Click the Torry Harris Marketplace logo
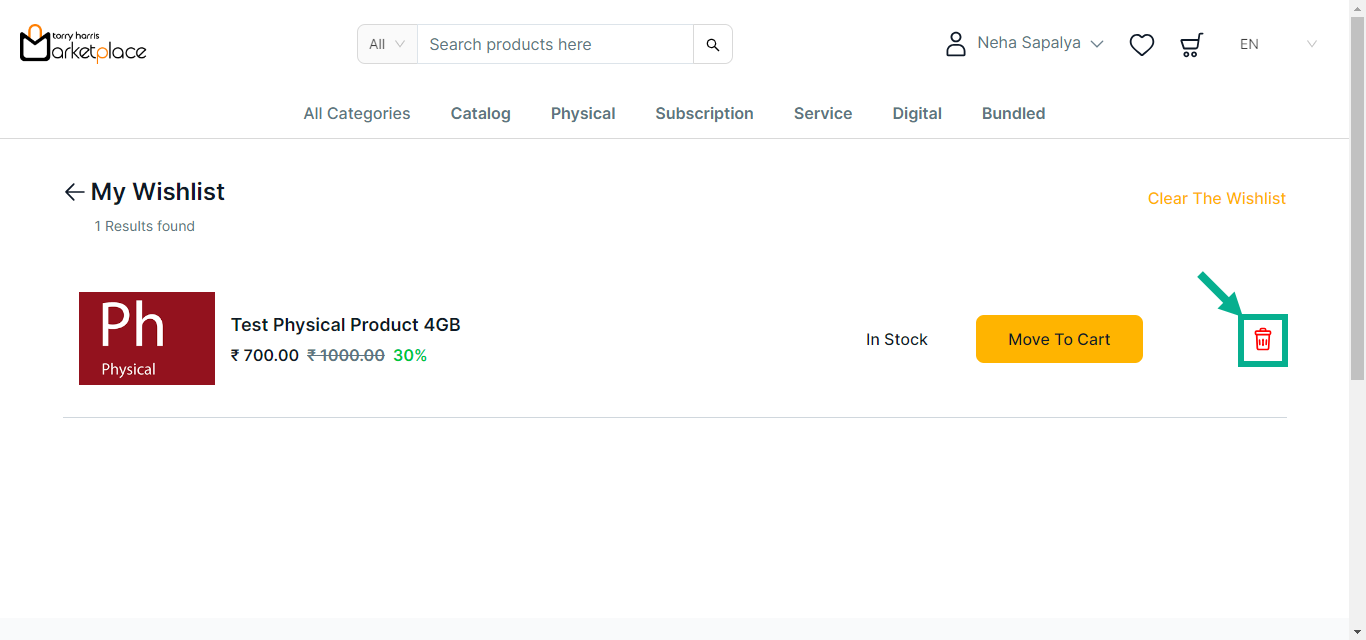The width and height of the screenshot is (1366, 640). point(83,44)
